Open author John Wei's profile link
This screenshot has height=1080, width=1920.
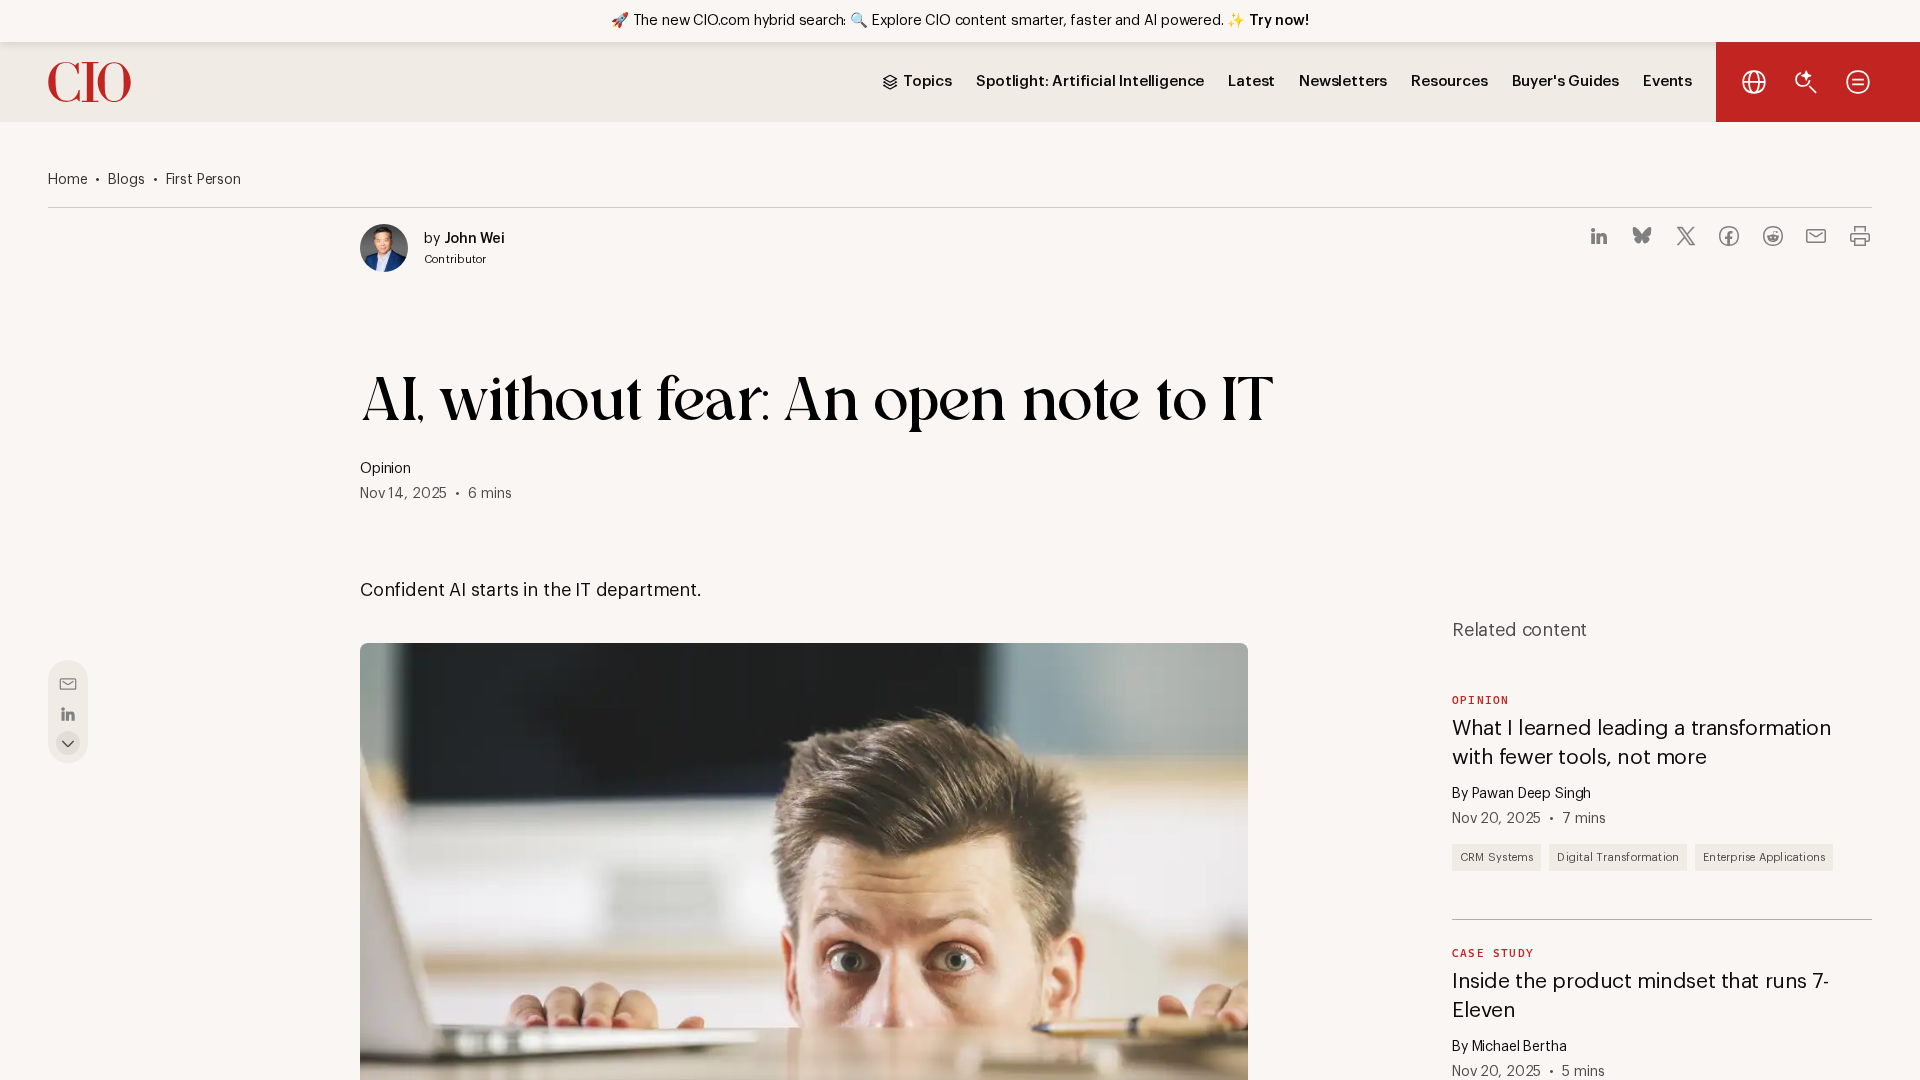(x=474, y=238)
